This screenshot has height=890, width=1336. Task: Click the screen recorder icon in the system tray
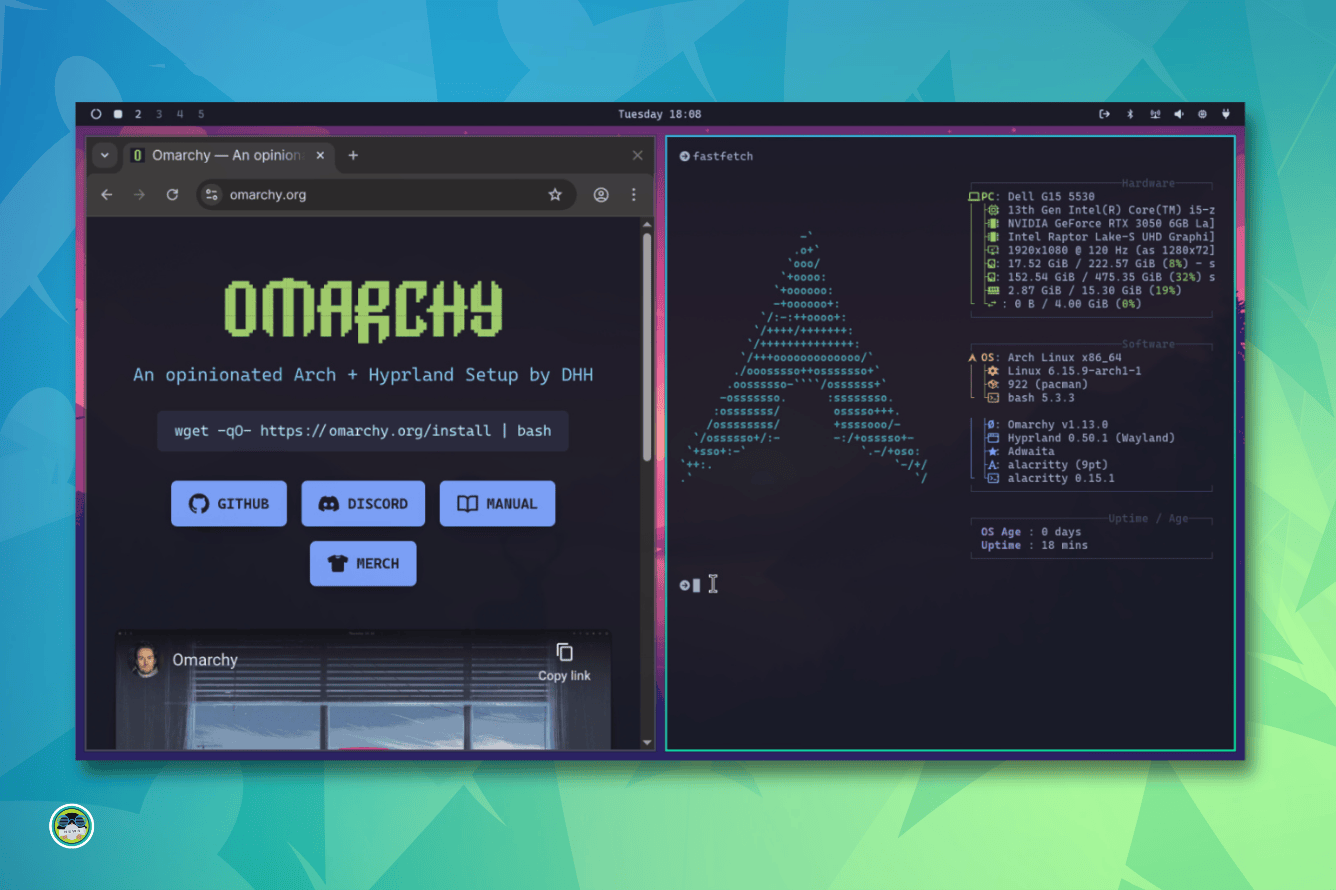tap(1203, 114)
